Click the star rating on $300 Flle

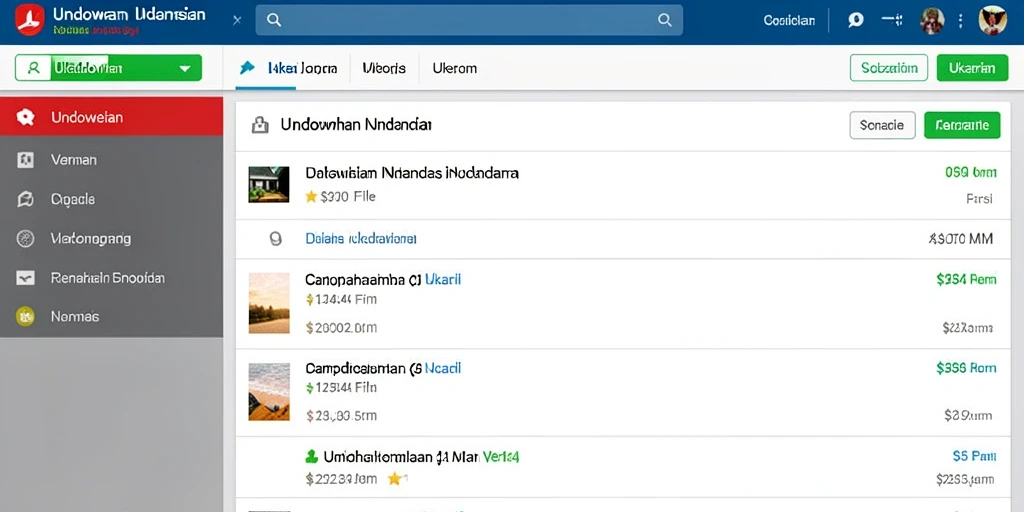click(x=312, y=197)
